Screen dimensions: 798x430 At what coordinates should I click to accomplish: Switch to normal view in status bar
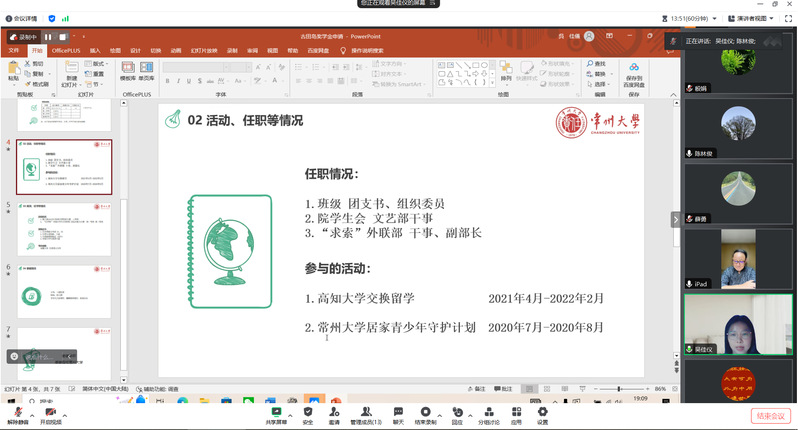click(x=529, y=389)
